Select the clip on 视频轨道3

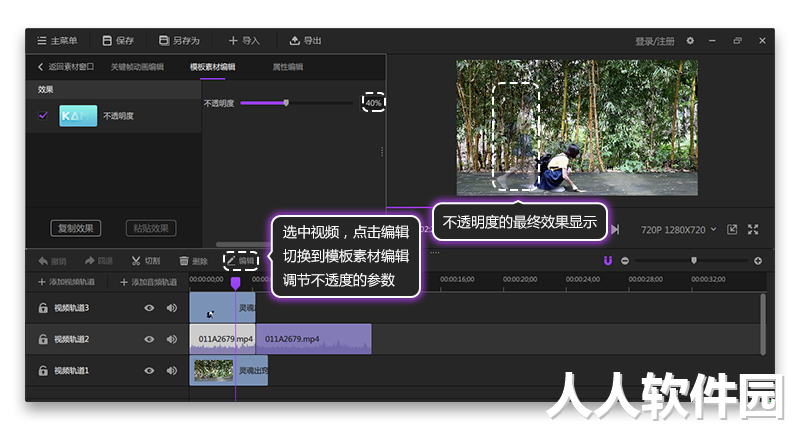pos(222,307)
